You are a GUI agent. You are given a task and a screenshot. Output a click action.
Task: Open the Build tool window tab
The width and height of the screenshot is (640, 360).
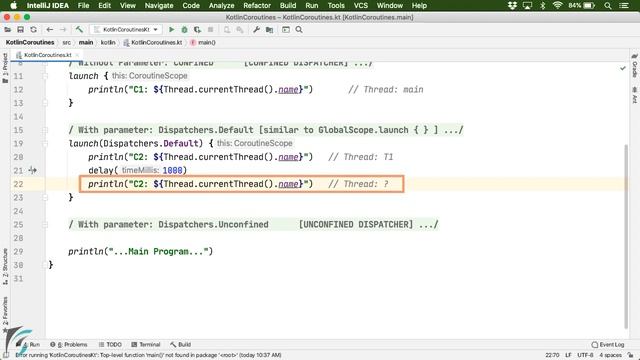click(180, 344)
